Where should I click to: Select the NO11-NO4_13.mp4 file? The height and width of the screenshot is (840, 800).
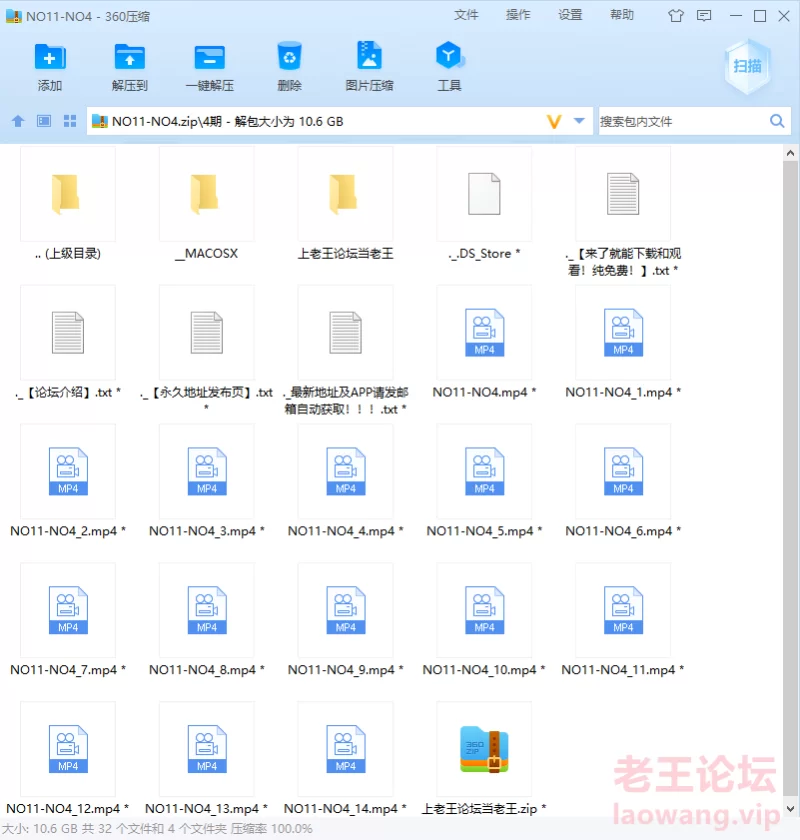[x=207, y=758]
